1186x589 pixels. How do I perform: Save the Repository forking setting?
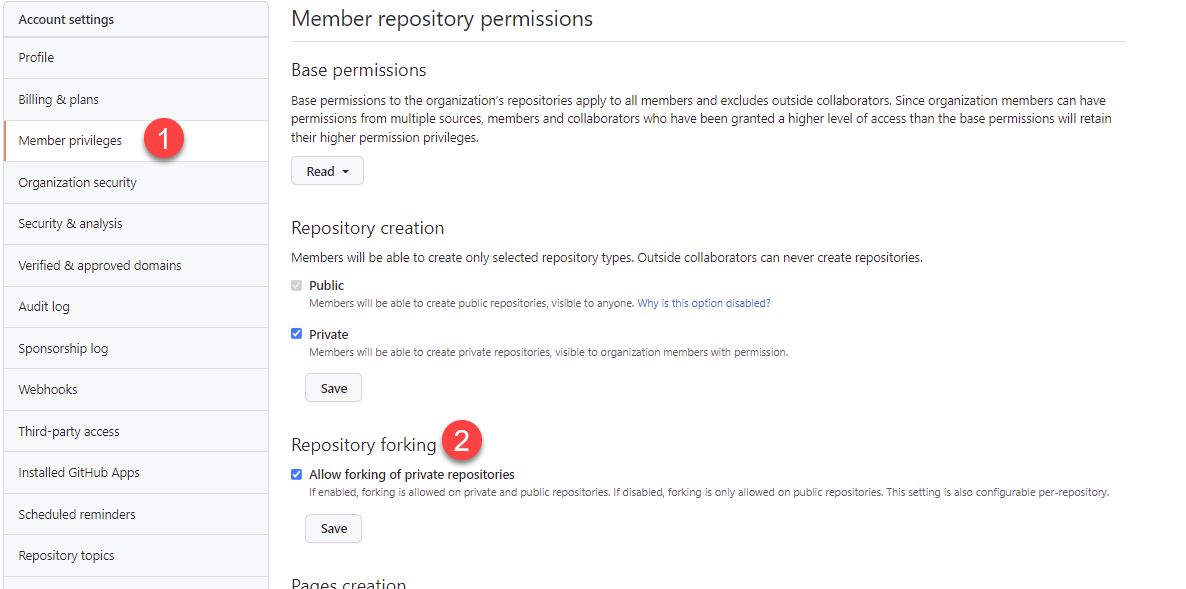pos(333,529)
